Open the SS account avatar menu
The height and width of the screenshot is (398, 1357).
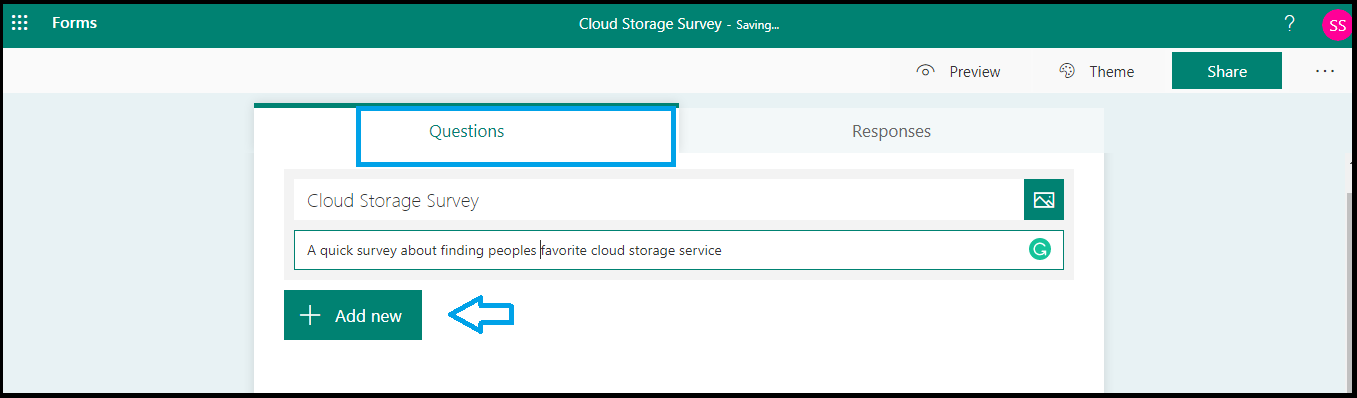click(x=1337, y=25)
